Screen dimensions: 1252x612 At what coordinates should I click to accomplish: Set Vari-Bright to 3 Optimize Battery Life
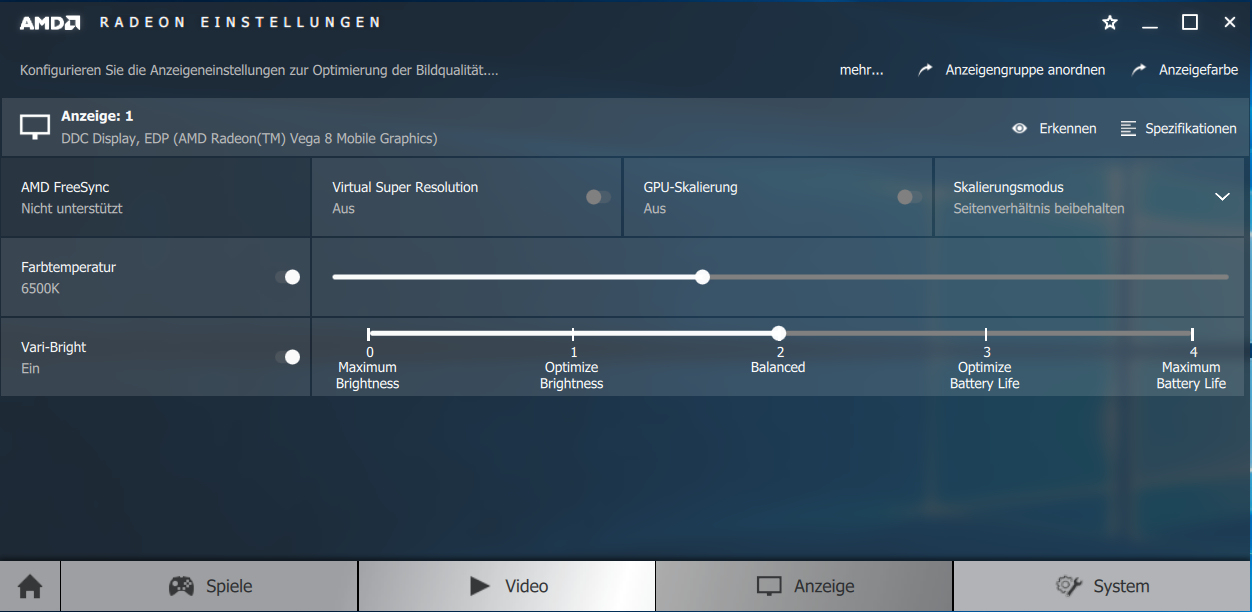pyautogui.click(x=986, y=334)
